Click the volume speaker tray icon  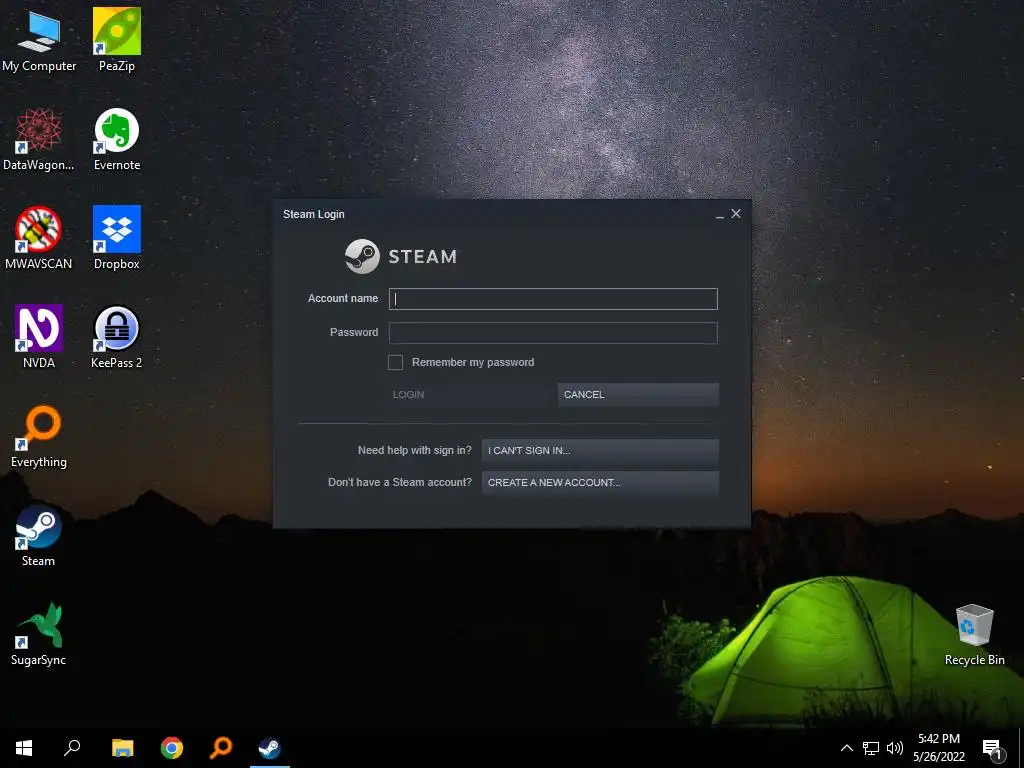(895, 748)
